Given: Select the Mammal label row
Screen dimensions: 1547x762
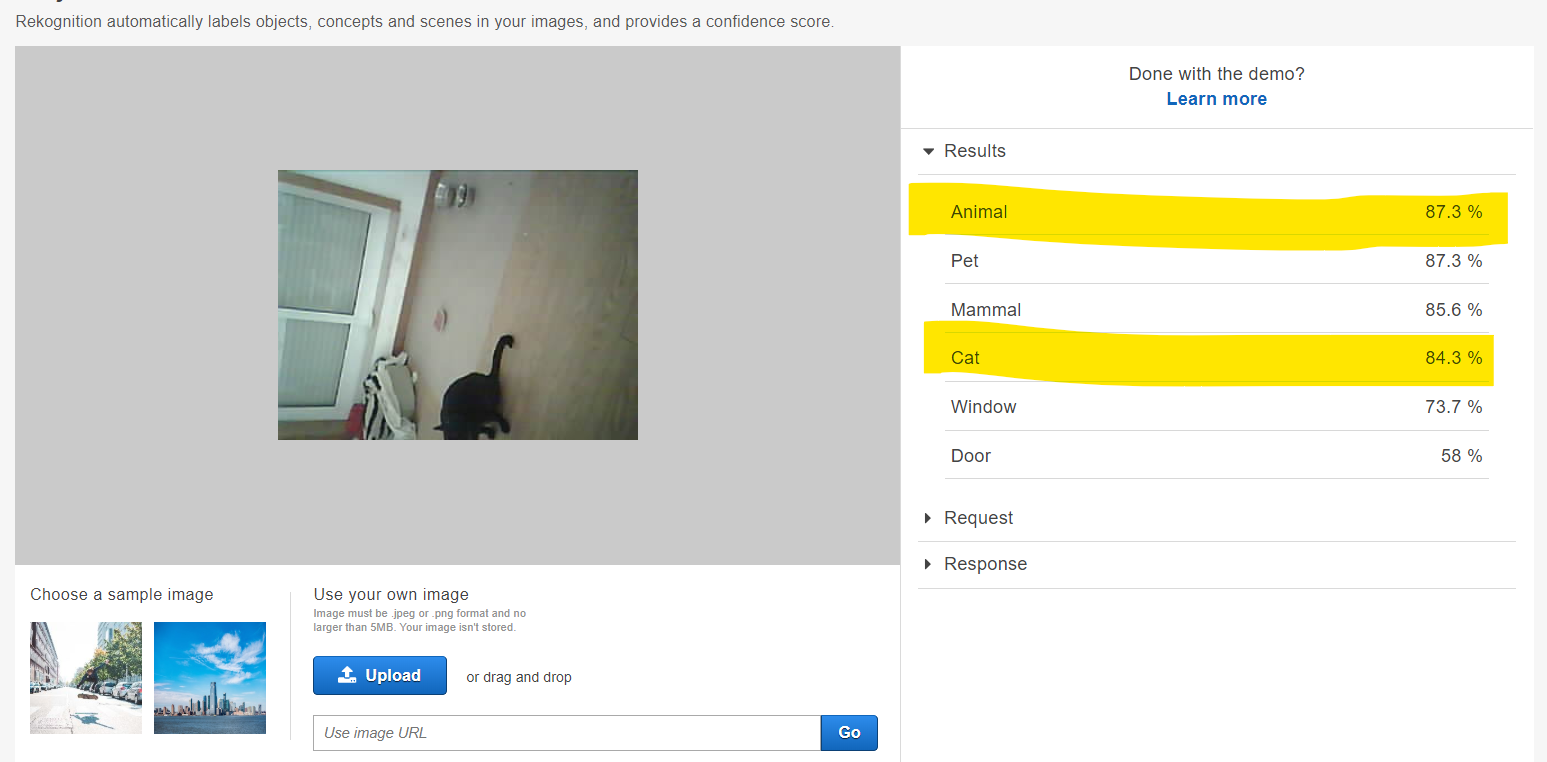Looking at the screenshot, I should coord(1216,310).
